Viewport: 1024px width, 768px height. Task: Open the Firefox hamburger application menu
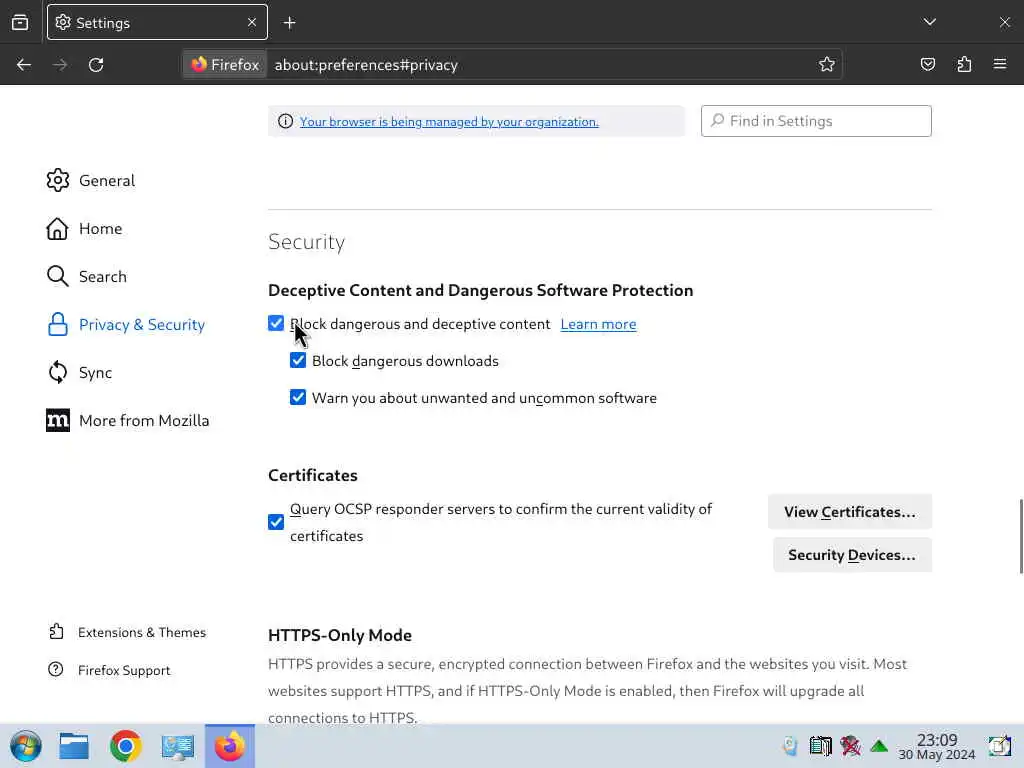1000,65
